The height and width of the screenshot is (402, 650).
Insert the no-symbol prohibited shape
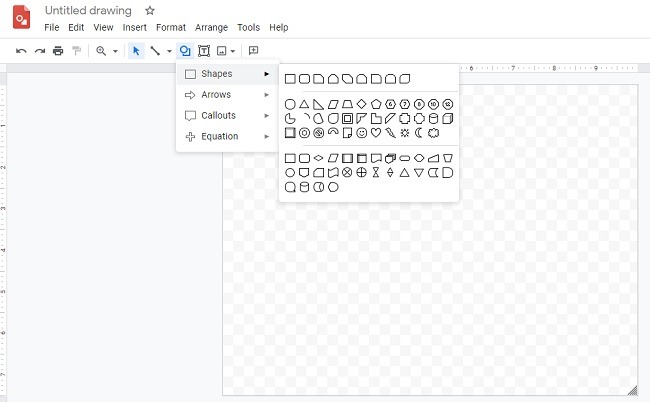(x=318, y=133)
